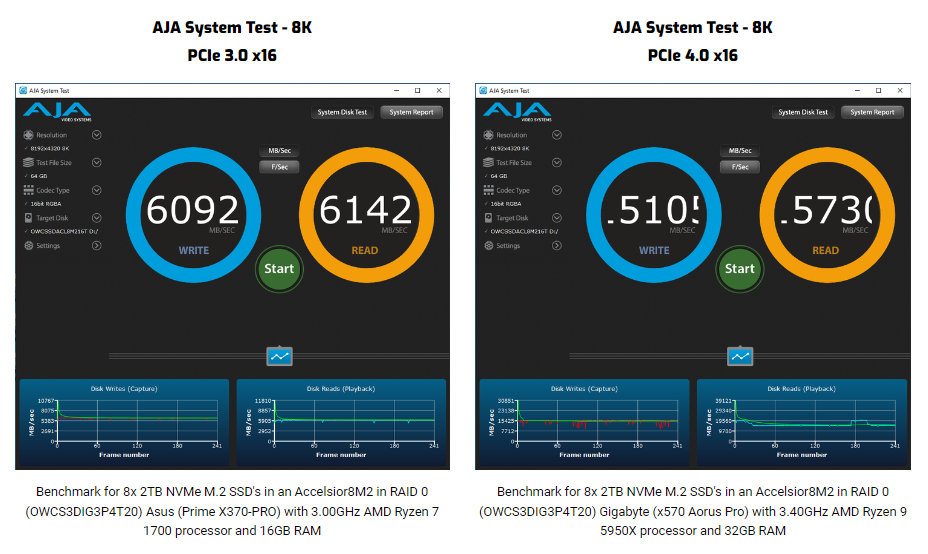928x554 pixels.
Task: Click Test File Size stack icon in PCIe 3.0 window
Action: pyautogui.click(x=28, y=162)
